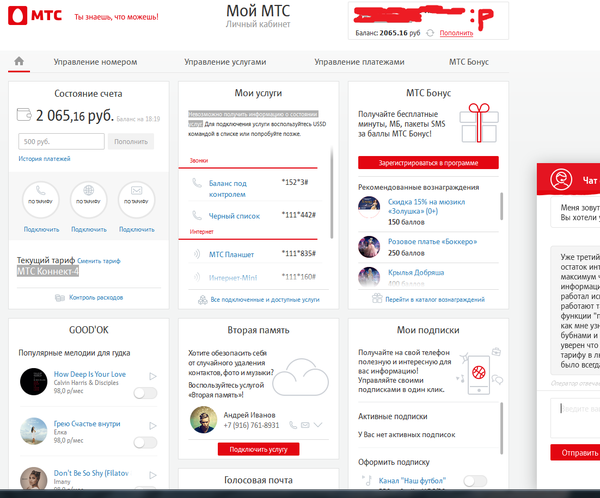Click the SMS envelope tariff circle icon
The height and width of the screenshot is (498, 600).
(136, 201)
